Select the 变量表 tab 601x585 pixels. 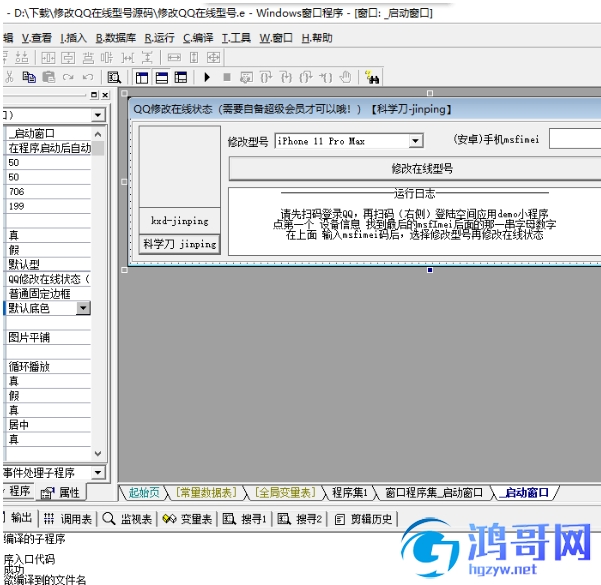[187, 519]
